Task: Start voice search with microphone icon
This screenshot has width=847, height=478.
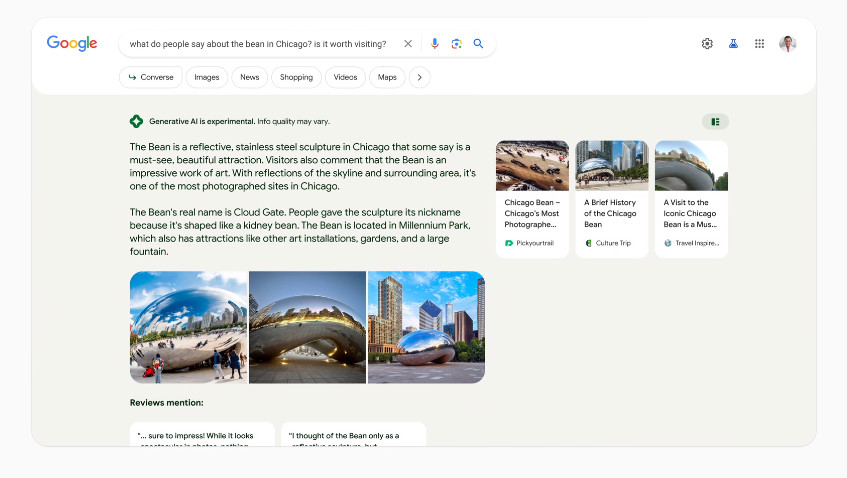Action: coord(434,44)
